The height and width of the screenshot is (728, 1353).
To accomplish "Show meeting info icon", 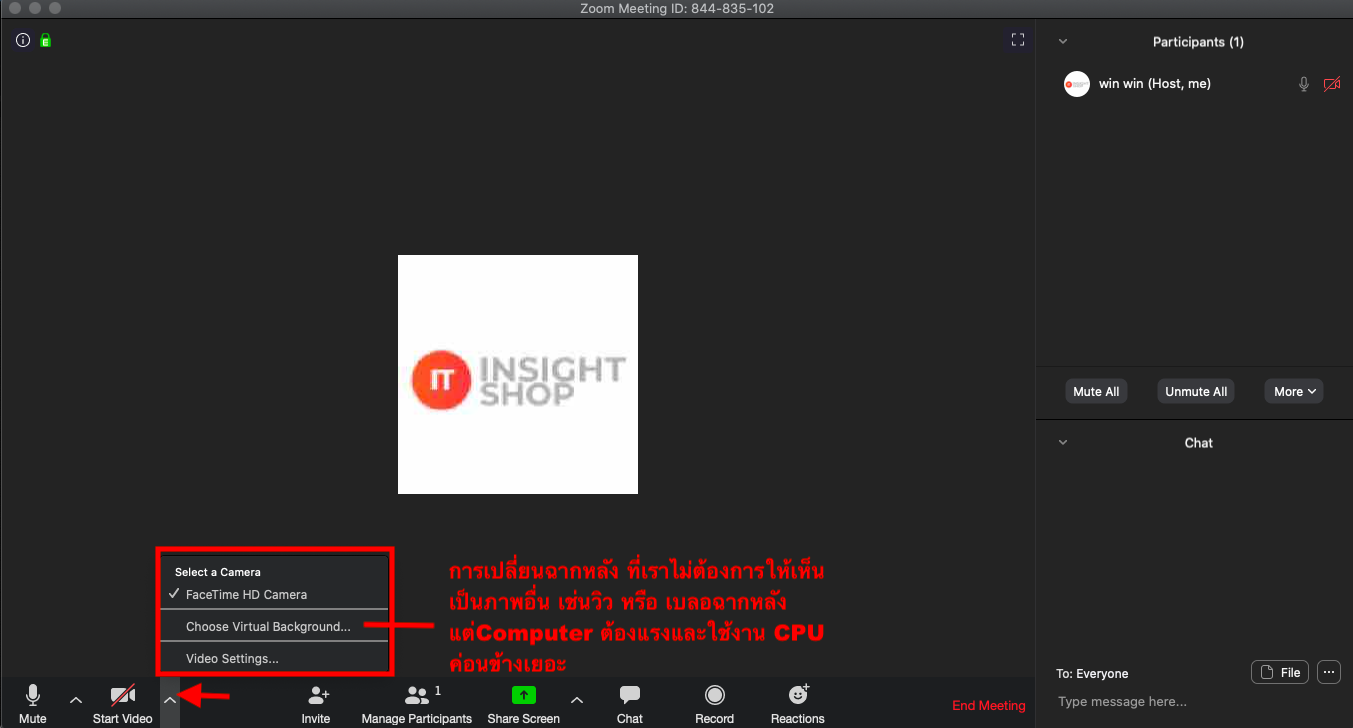I will click(x=23, y=40).
